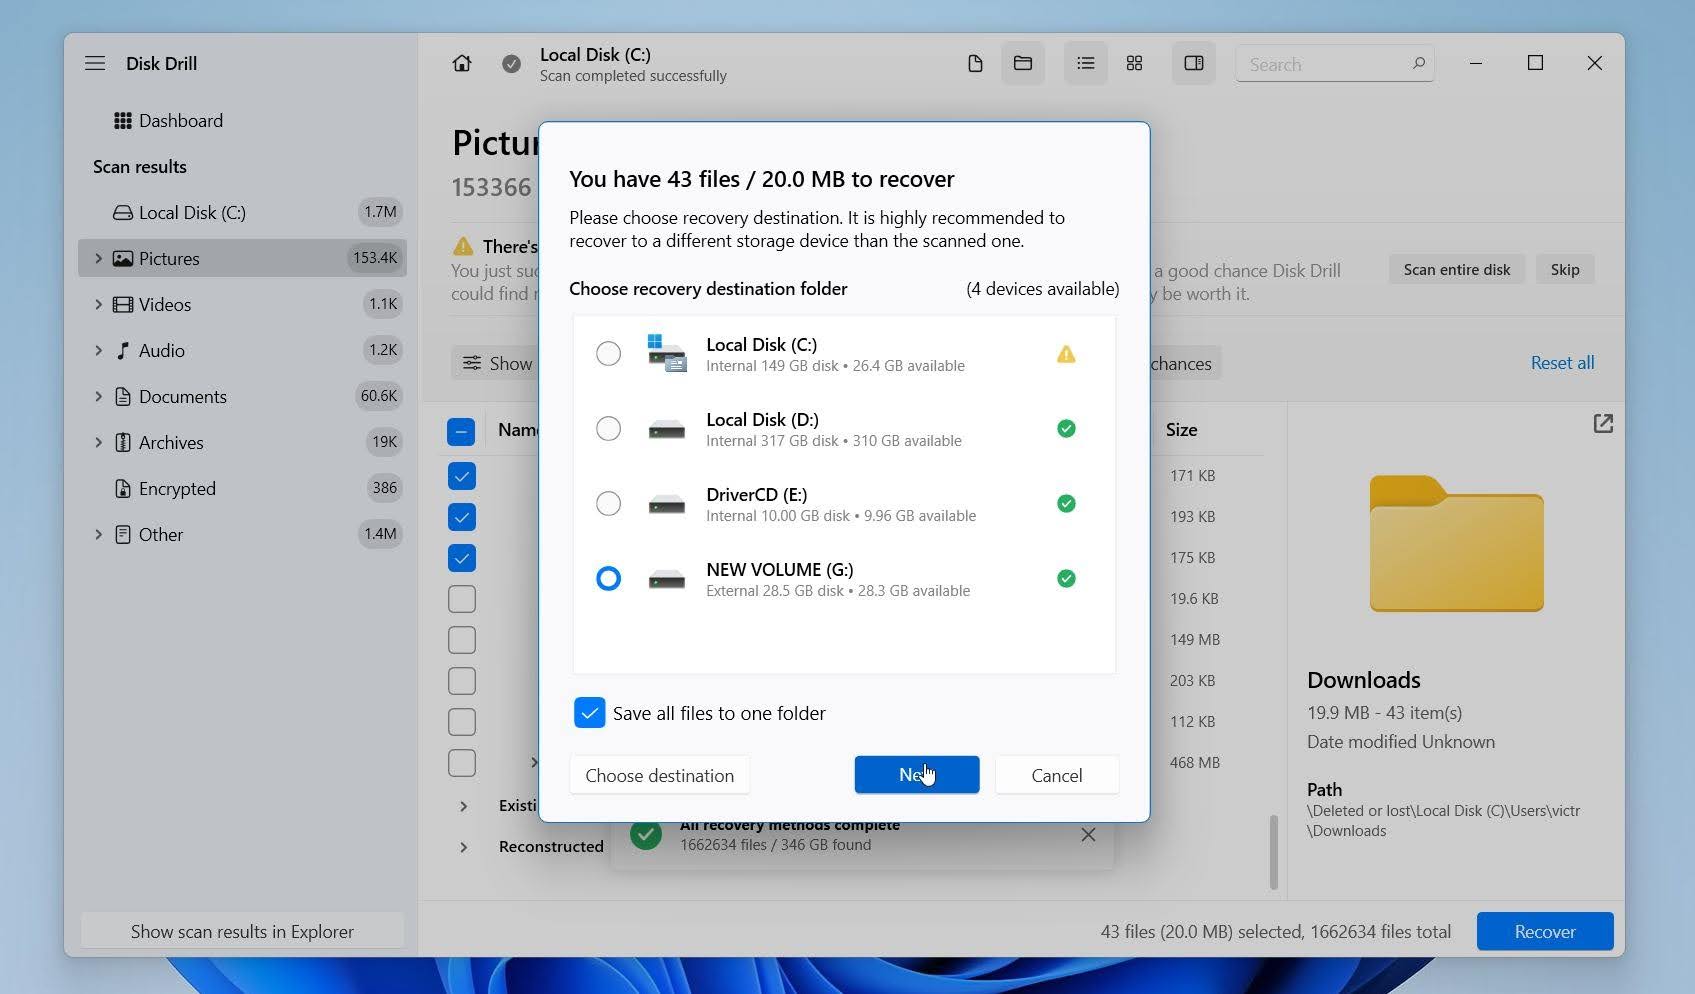The image size is (1695, 994).
Task: Expand the Audio category
Action: 98,350
